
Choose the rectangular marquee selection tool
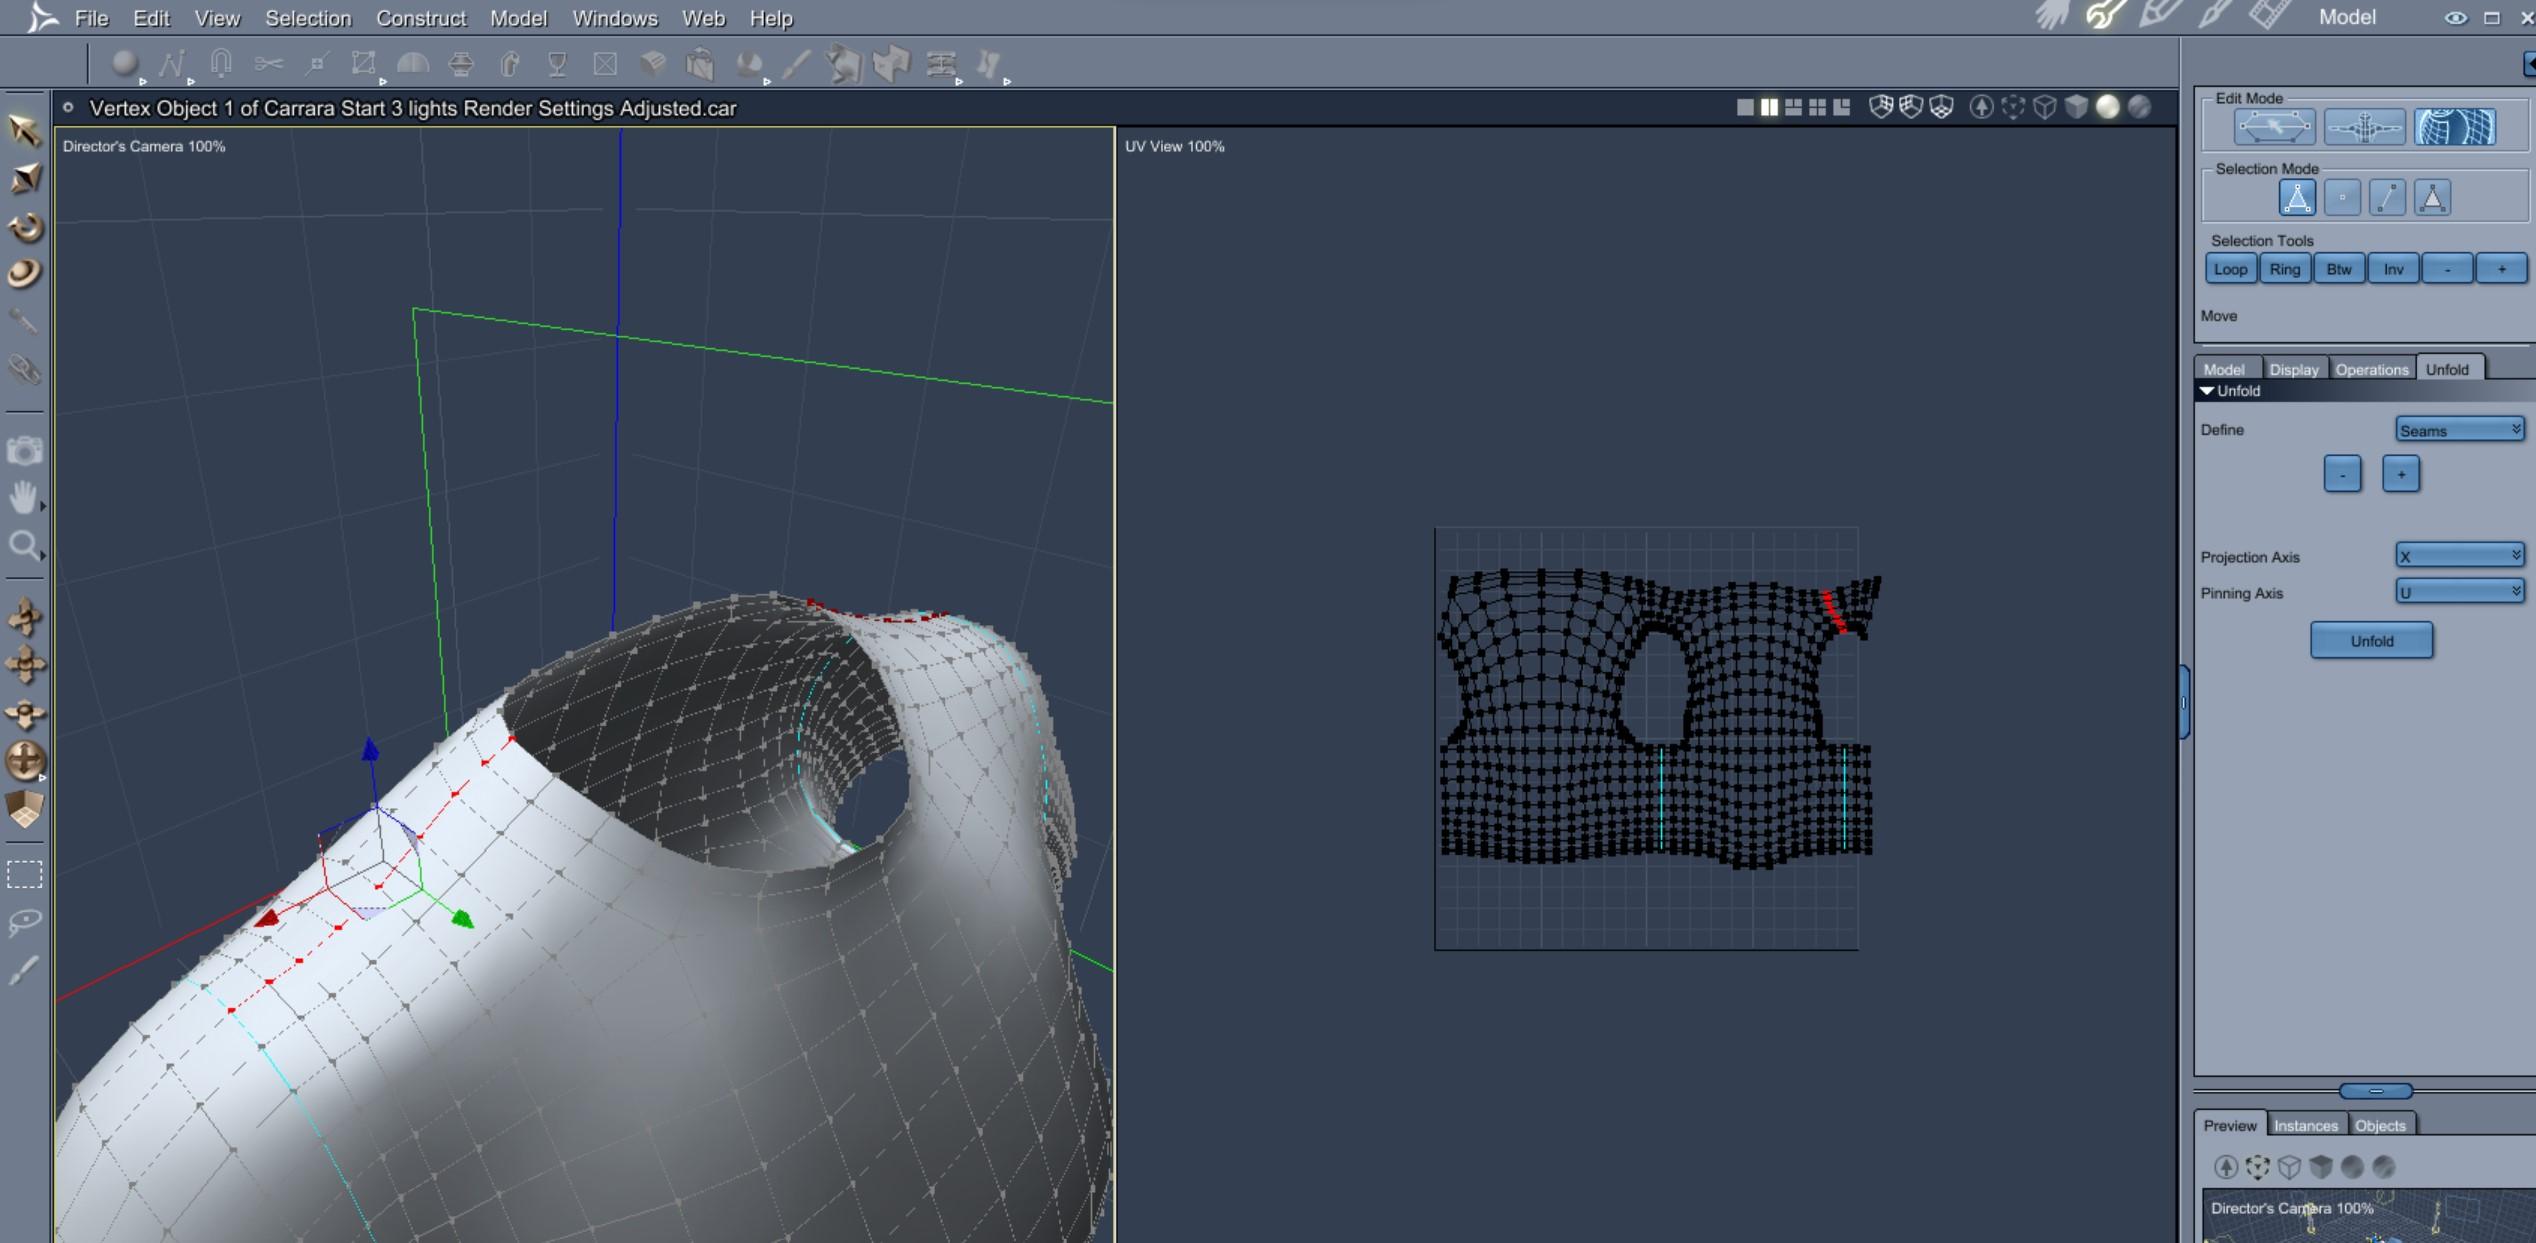click(x=24, y=875)
